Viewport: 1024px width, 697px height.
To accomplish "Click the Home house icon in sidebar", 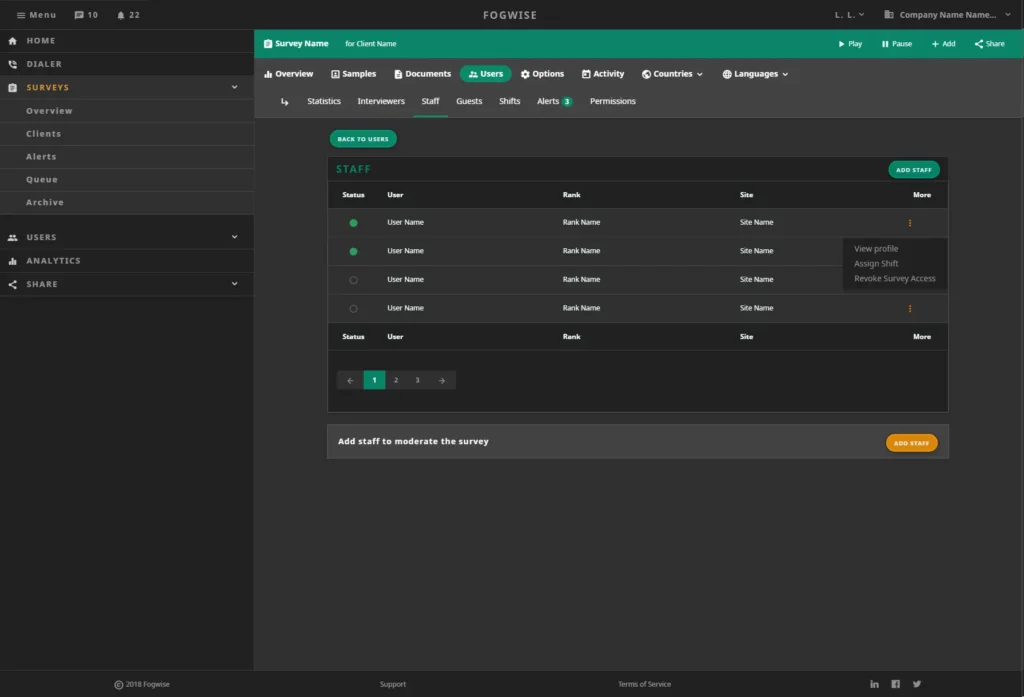I will coord(12,41).
